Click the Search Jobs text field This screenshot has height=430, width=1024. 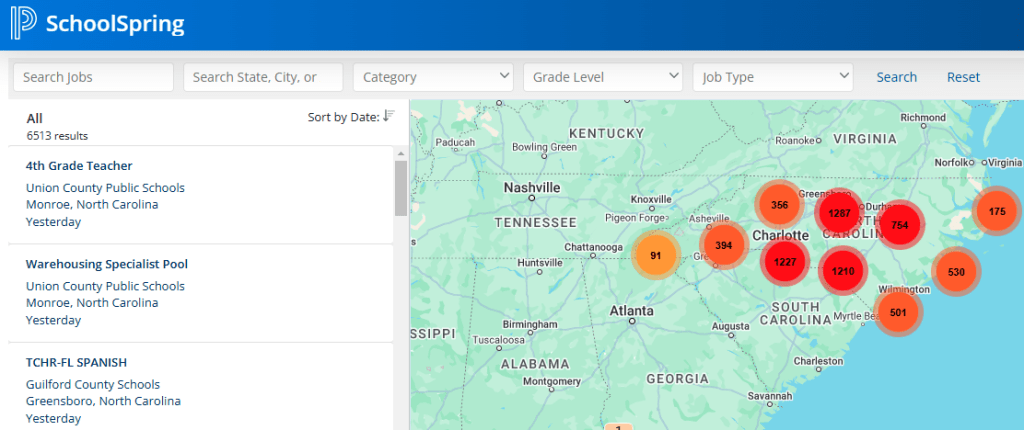(93, 77)
